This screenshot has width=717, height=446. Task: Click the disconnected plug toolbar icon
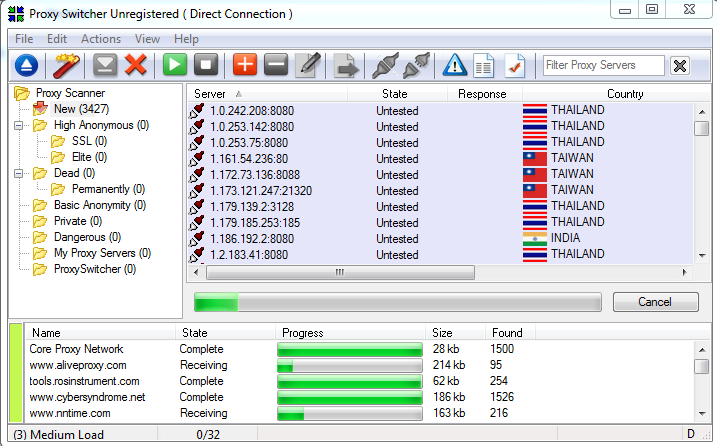[417, 65]
